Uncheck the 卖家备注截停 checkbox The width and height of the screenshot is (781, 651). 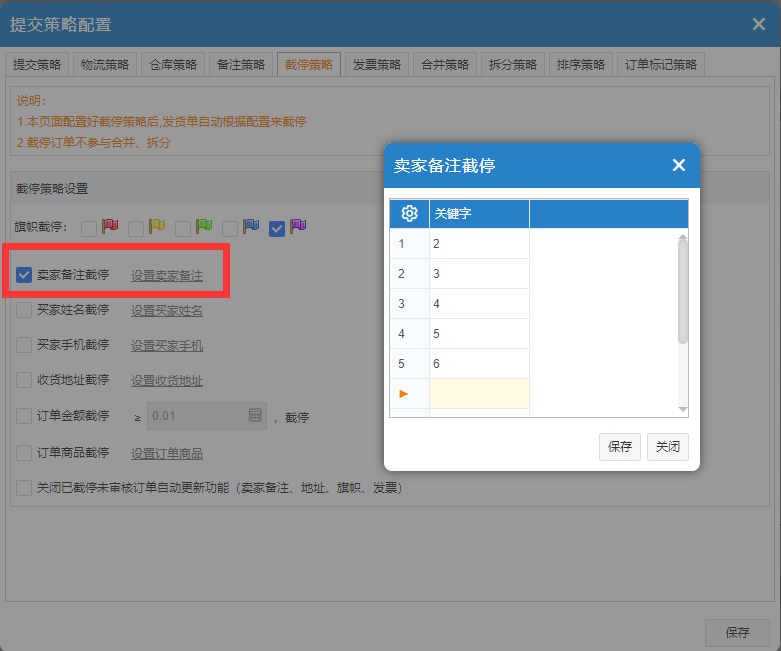24,275
